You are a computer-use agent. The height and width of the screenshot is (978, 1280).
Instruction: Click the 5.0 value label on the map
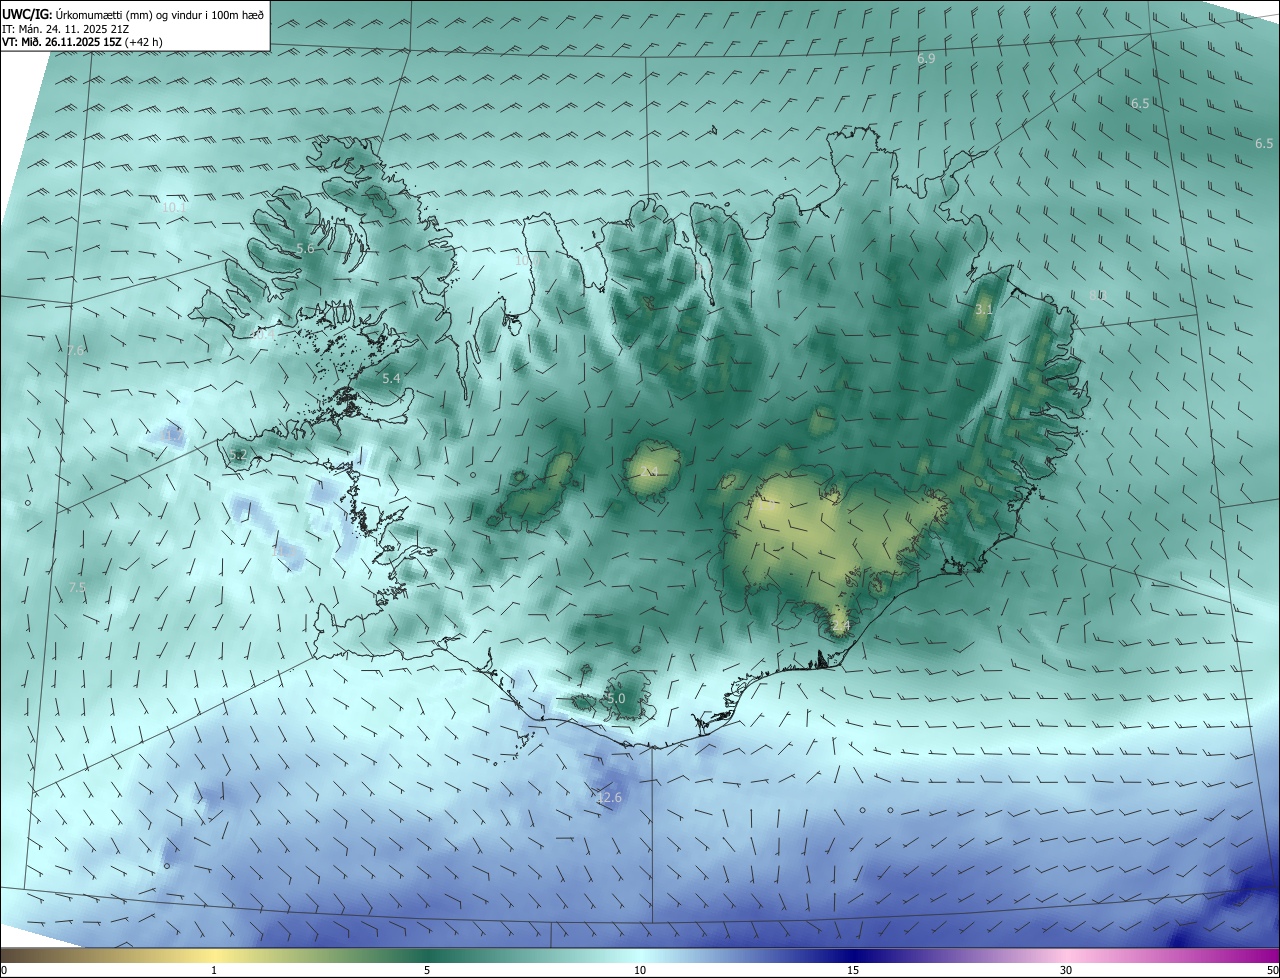(616, 698)
